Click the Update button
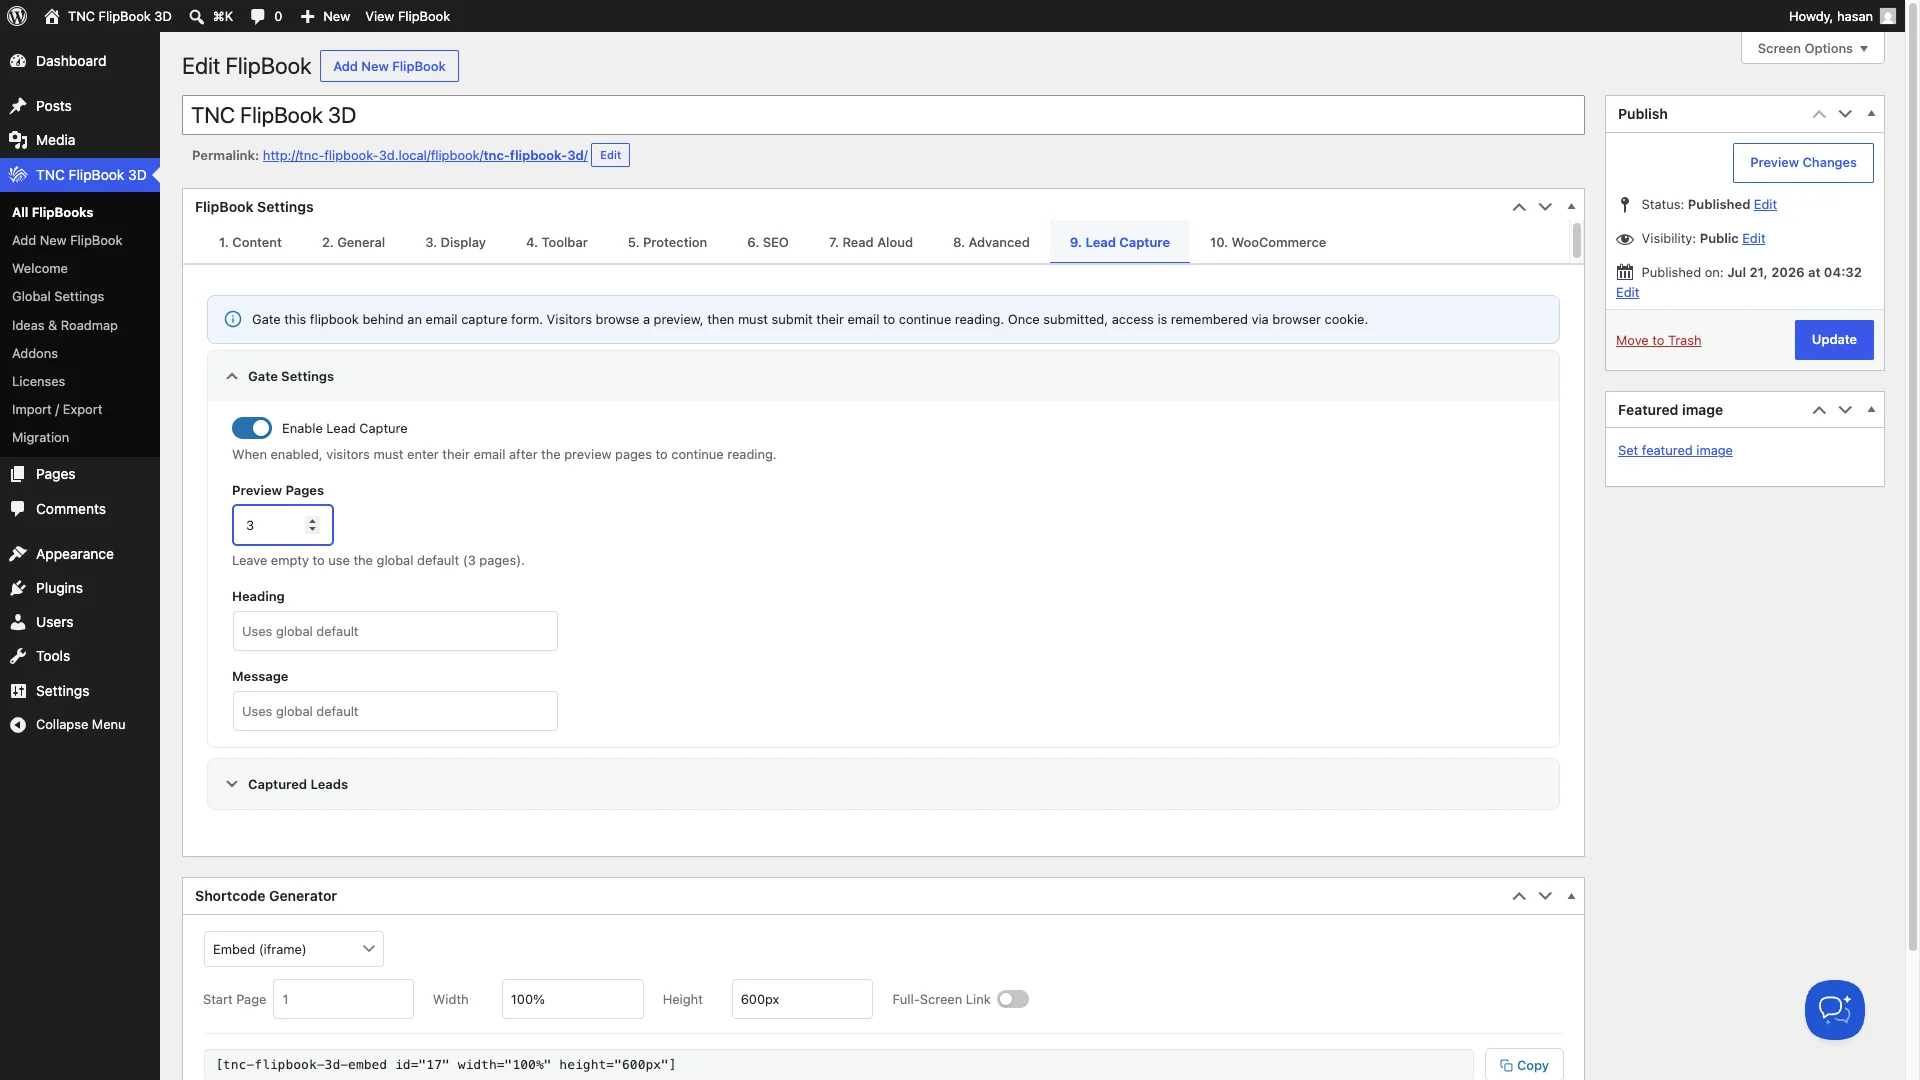Viewport: 1920px width, 1080px height. (x=1834, y=340)
